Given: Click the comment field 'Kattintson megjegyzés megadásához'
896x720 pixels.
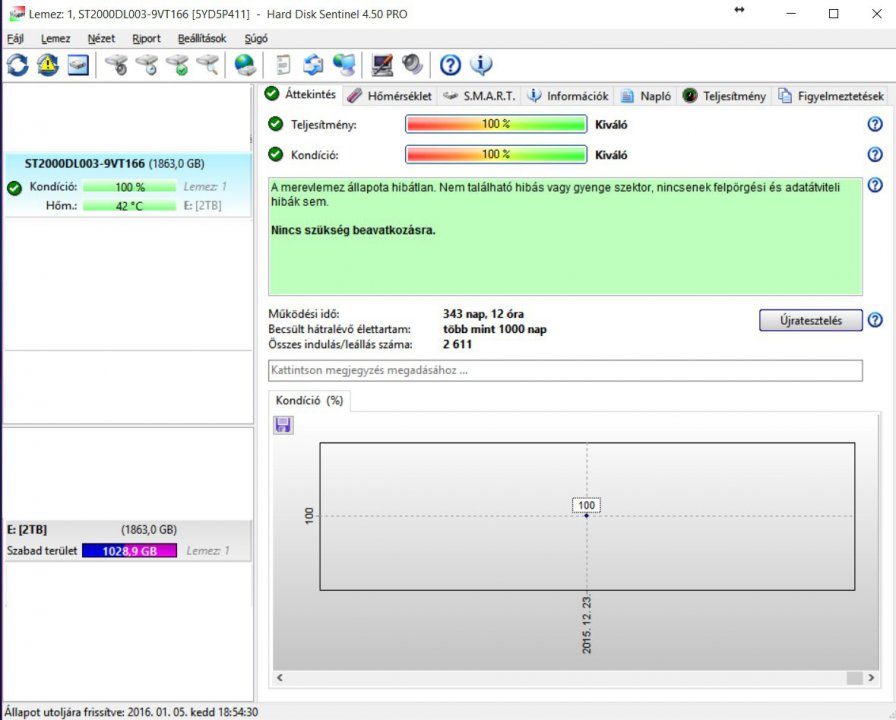Looking at the screenshot, I should pyautogui.click(x=565, y=370).
